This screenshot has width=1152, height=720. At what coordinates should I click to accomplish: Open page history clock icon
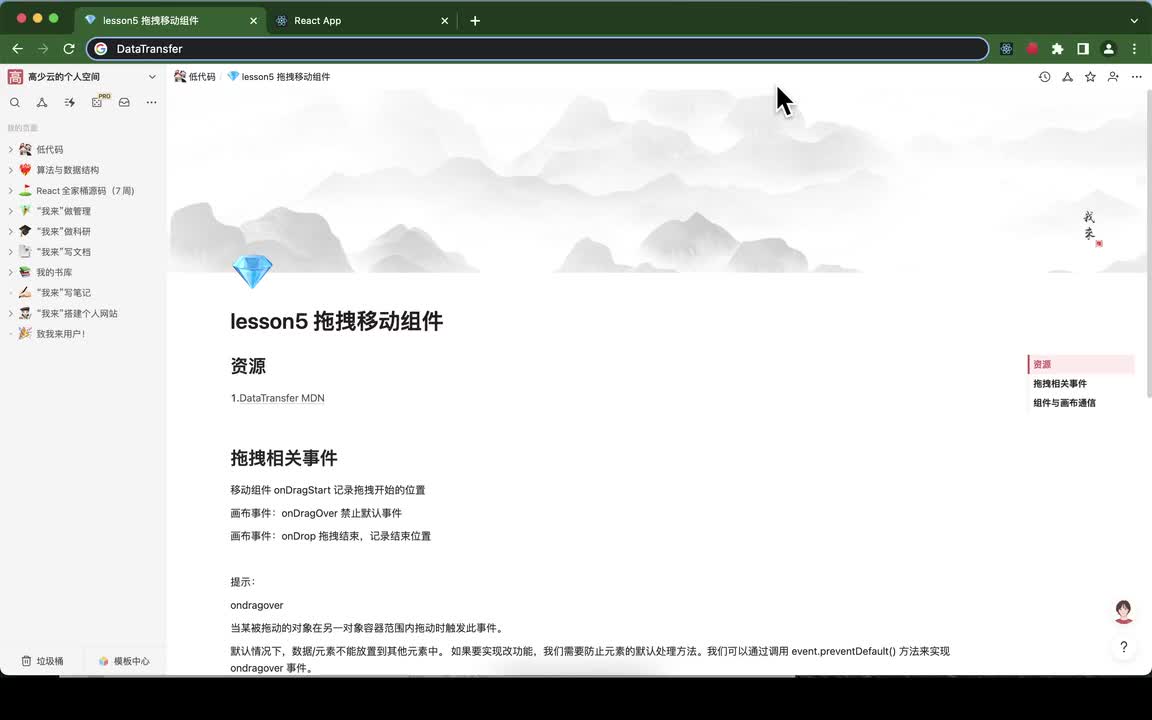point(1045,76)
